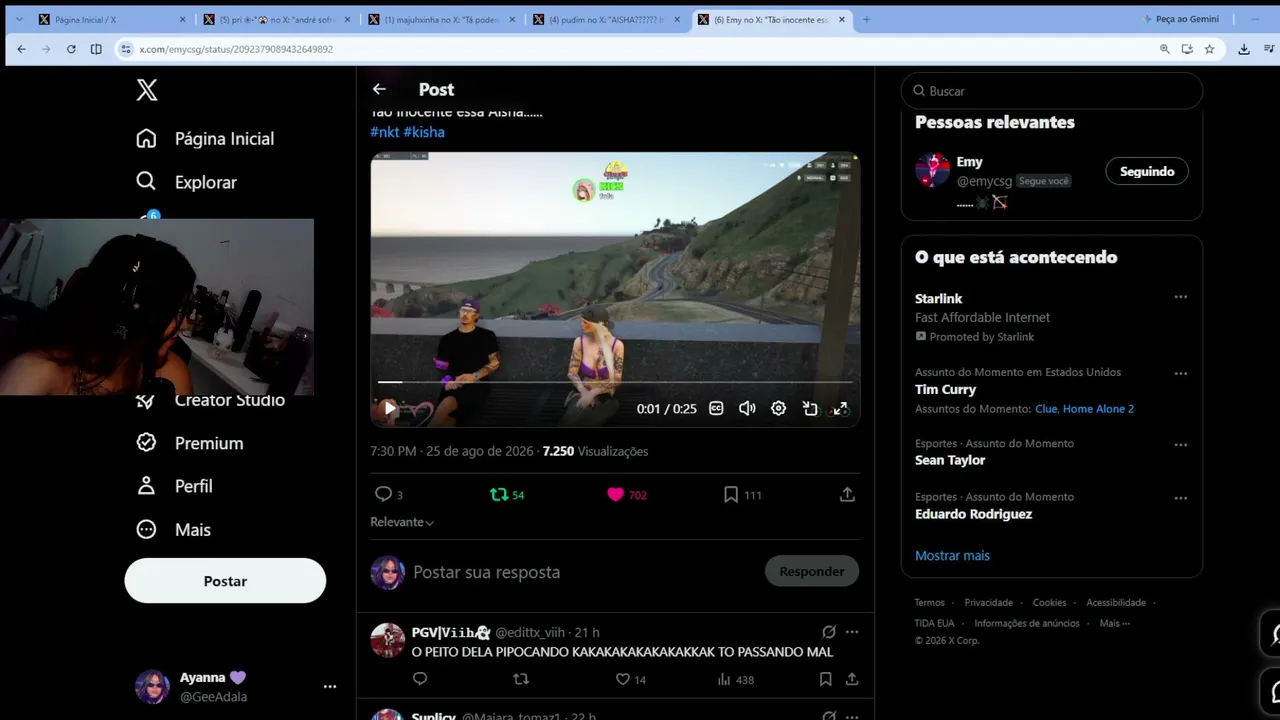Click the Seguindo button for Emy
1280x720 pixels.
click(x=1147, y=171)
